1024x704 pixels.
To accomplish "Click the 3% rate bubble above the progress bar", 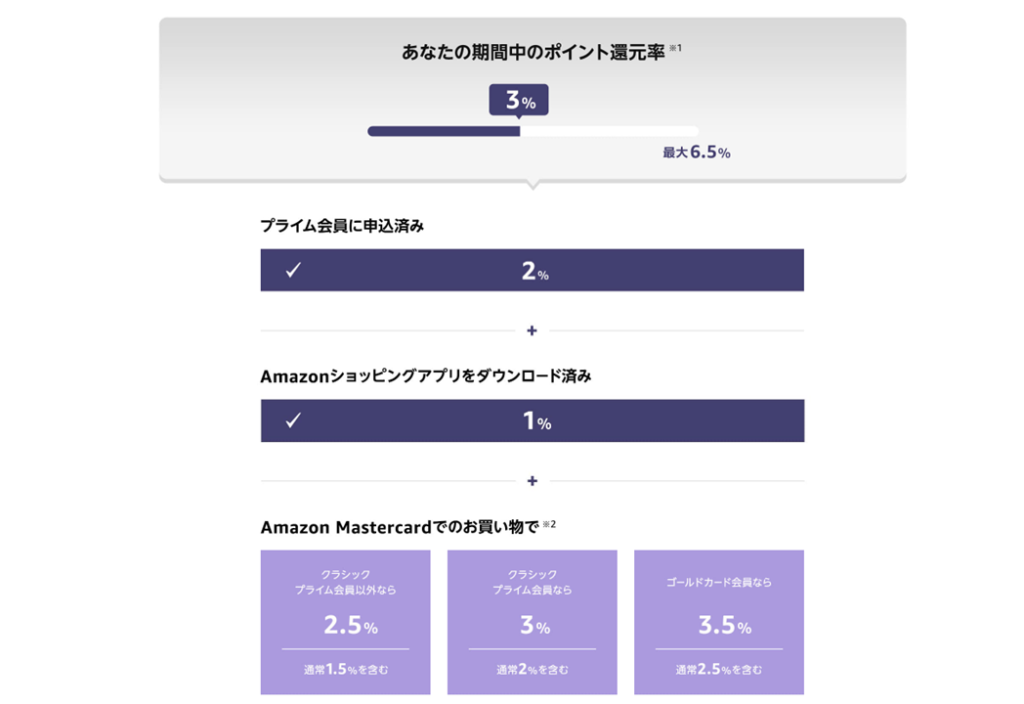I will coord(519,100).
